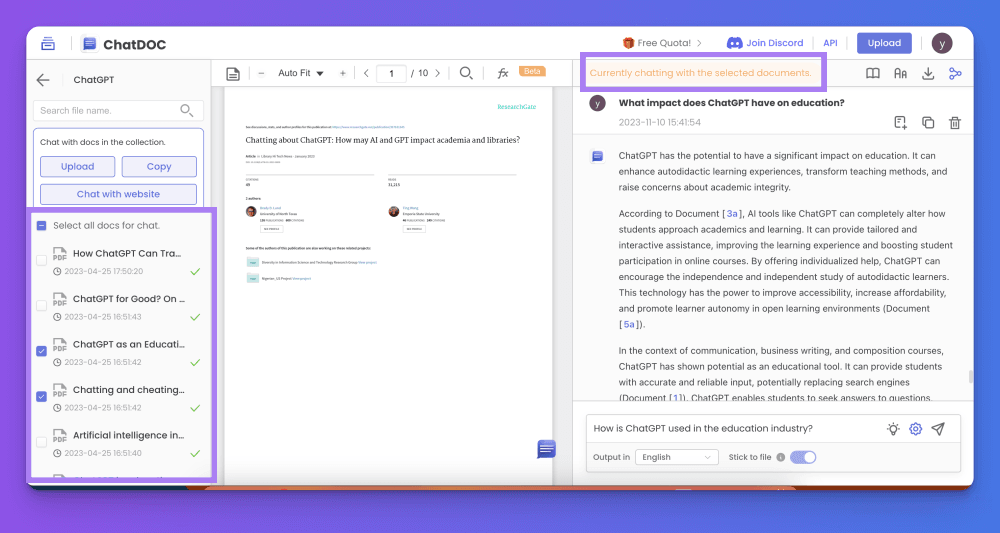
Task: Click the search magnifier in PDF toolbar
Action: (466, 73)
